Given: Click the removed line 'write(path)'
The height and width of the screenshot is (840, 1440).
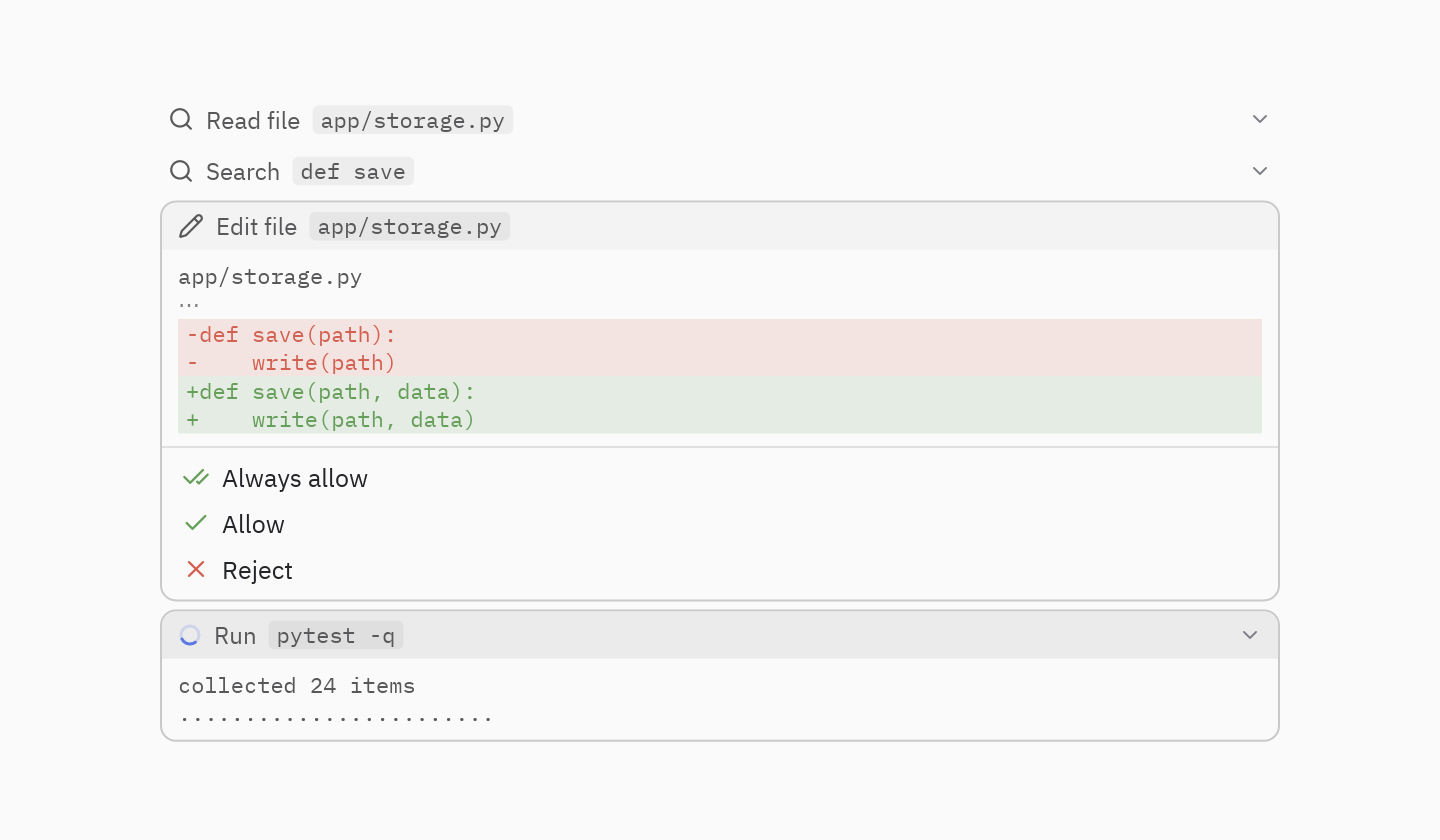Looking at the screenshot, I should [x=720, y=362].
